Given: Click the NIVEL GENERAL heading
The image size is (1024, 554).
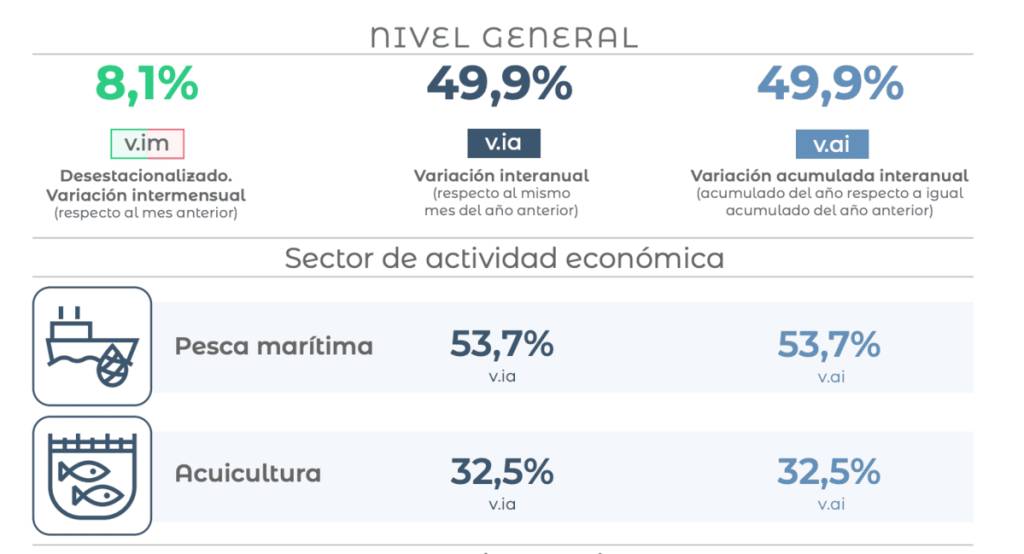Looking at the screenshot, I should click(503, 38).
